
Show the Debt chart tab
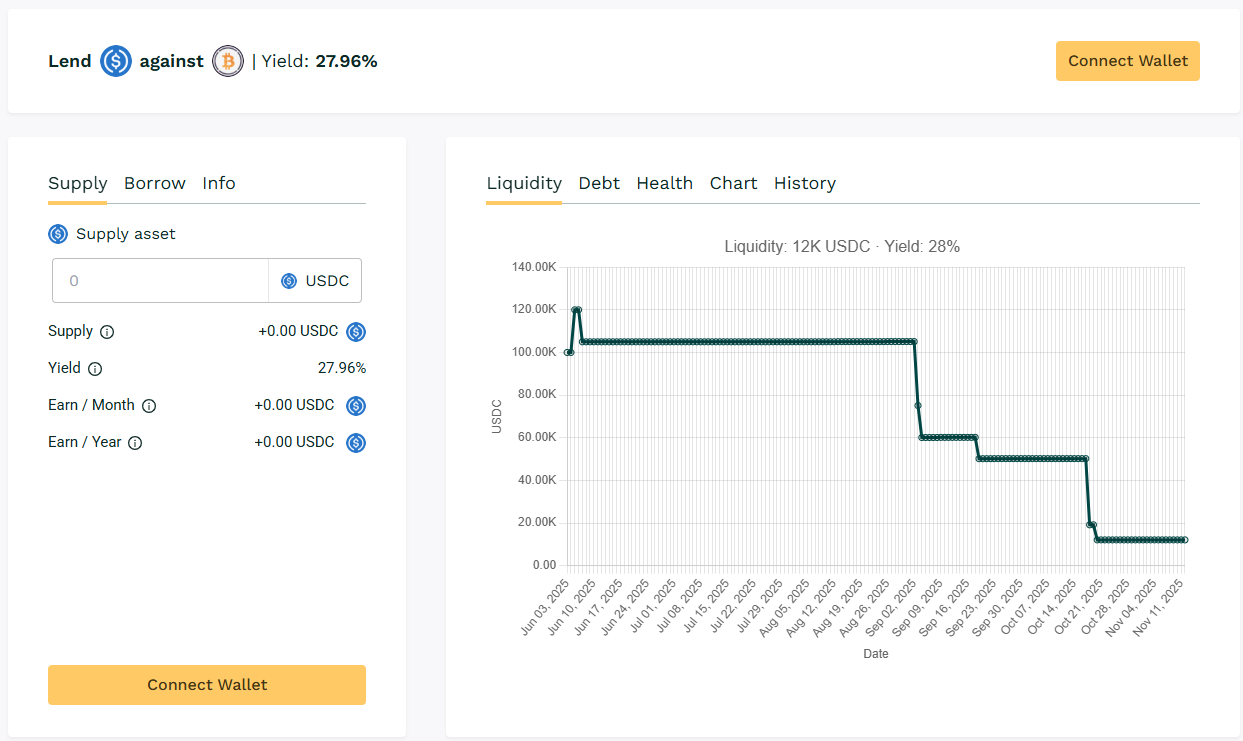coord(599,183)
